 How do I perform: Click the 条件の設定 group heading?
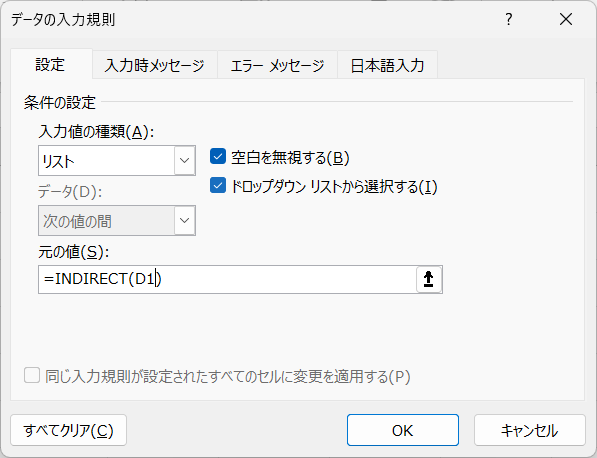tap(60, 102)
